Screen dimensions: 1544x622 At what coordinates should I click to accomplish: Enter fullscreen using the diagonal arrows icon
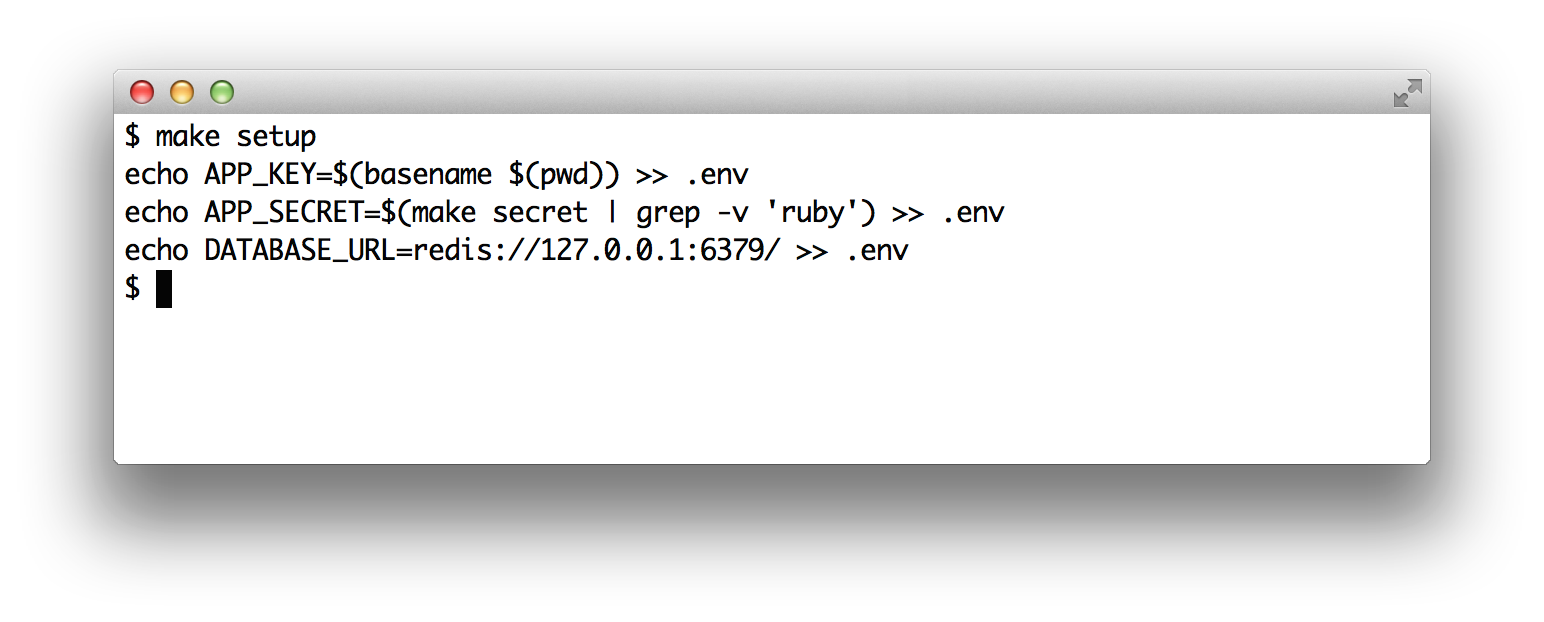tap(1407, 93)
